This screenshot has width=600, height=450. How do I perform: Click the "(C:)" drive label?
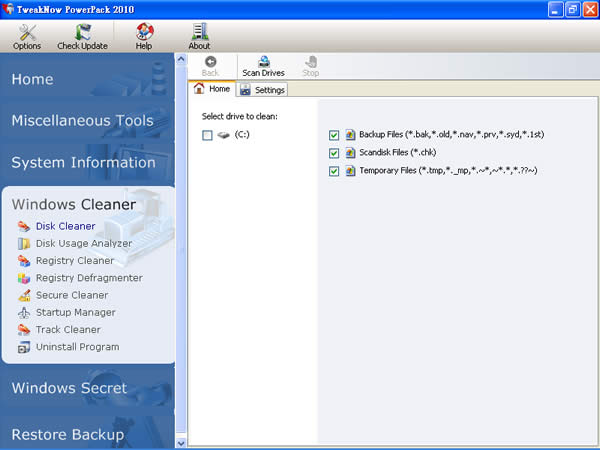(x=242, y=134)
